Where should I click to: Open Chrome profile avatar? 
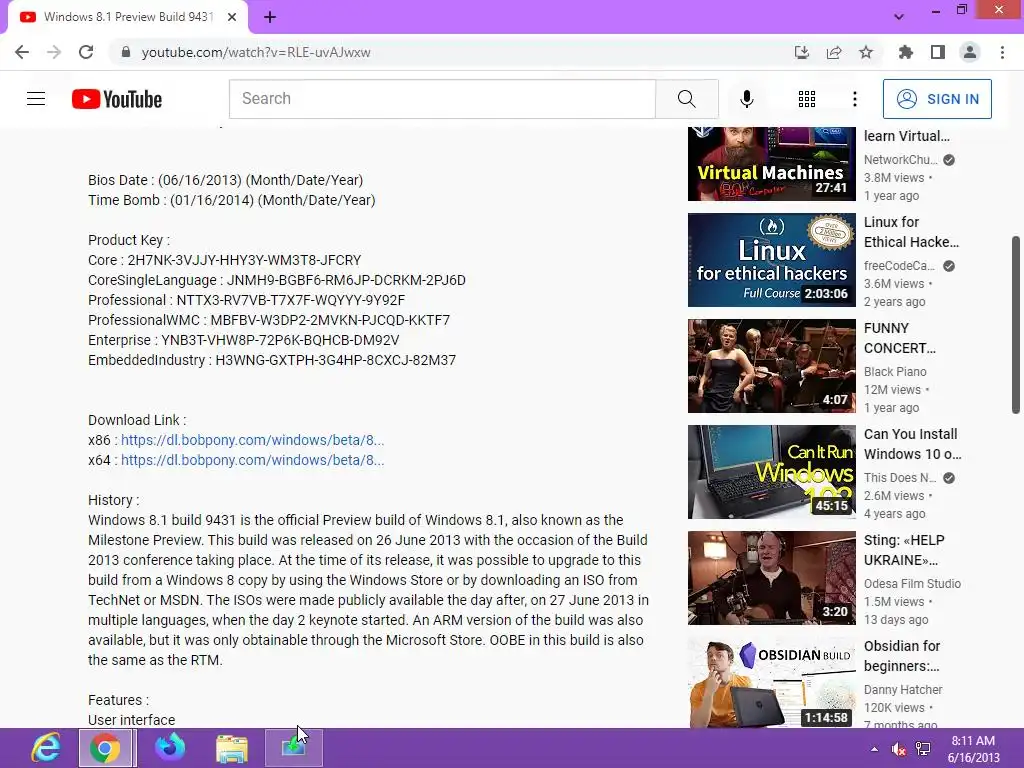(x=970, y=52)
